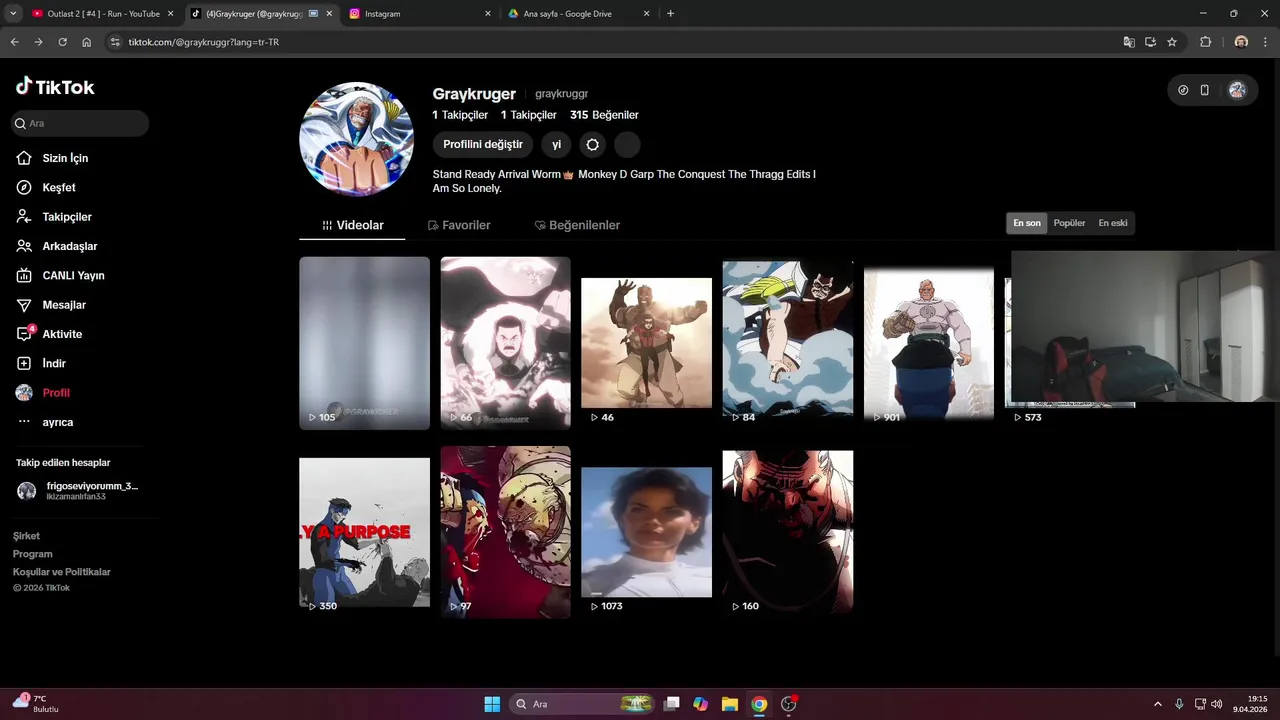Open followed account frigoseviyorumm_3
The height and width of the screenshot is (720, 1280).
(78, 491)
